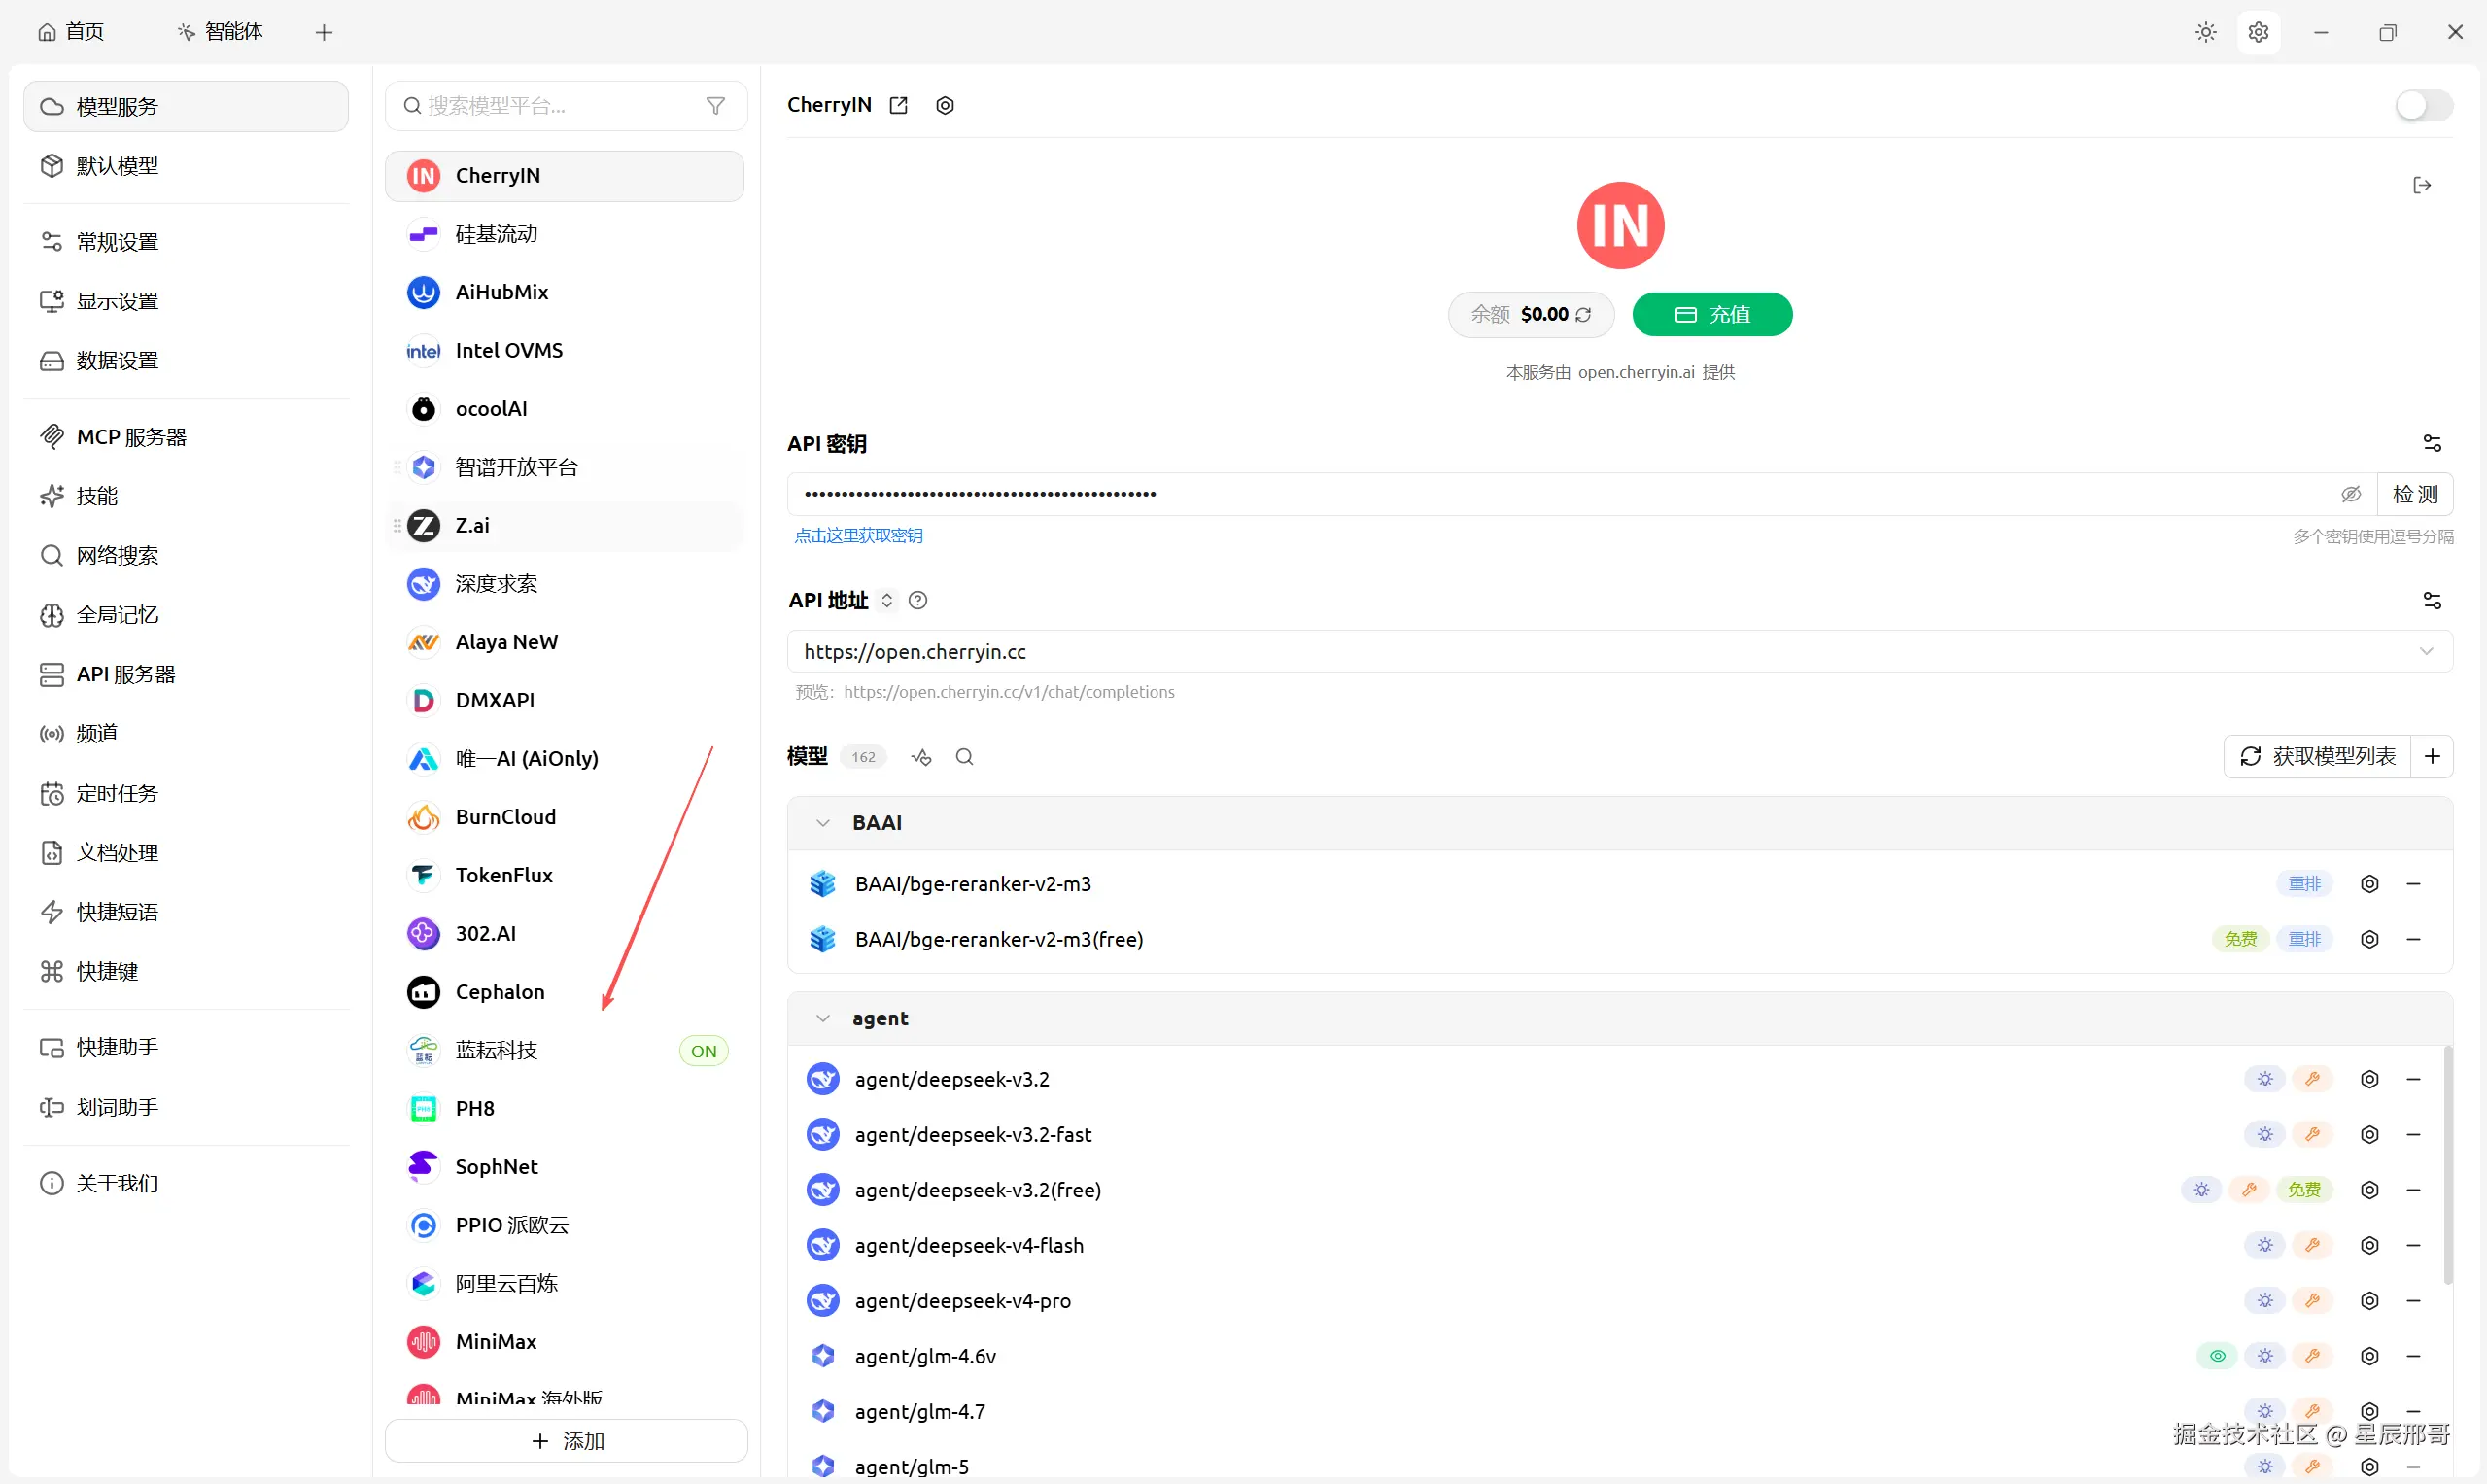The height and width of the screenshot is (1484, 2487).
Task: Focus the 搜索模型平台 search field
Action: (x=566, y=106)
